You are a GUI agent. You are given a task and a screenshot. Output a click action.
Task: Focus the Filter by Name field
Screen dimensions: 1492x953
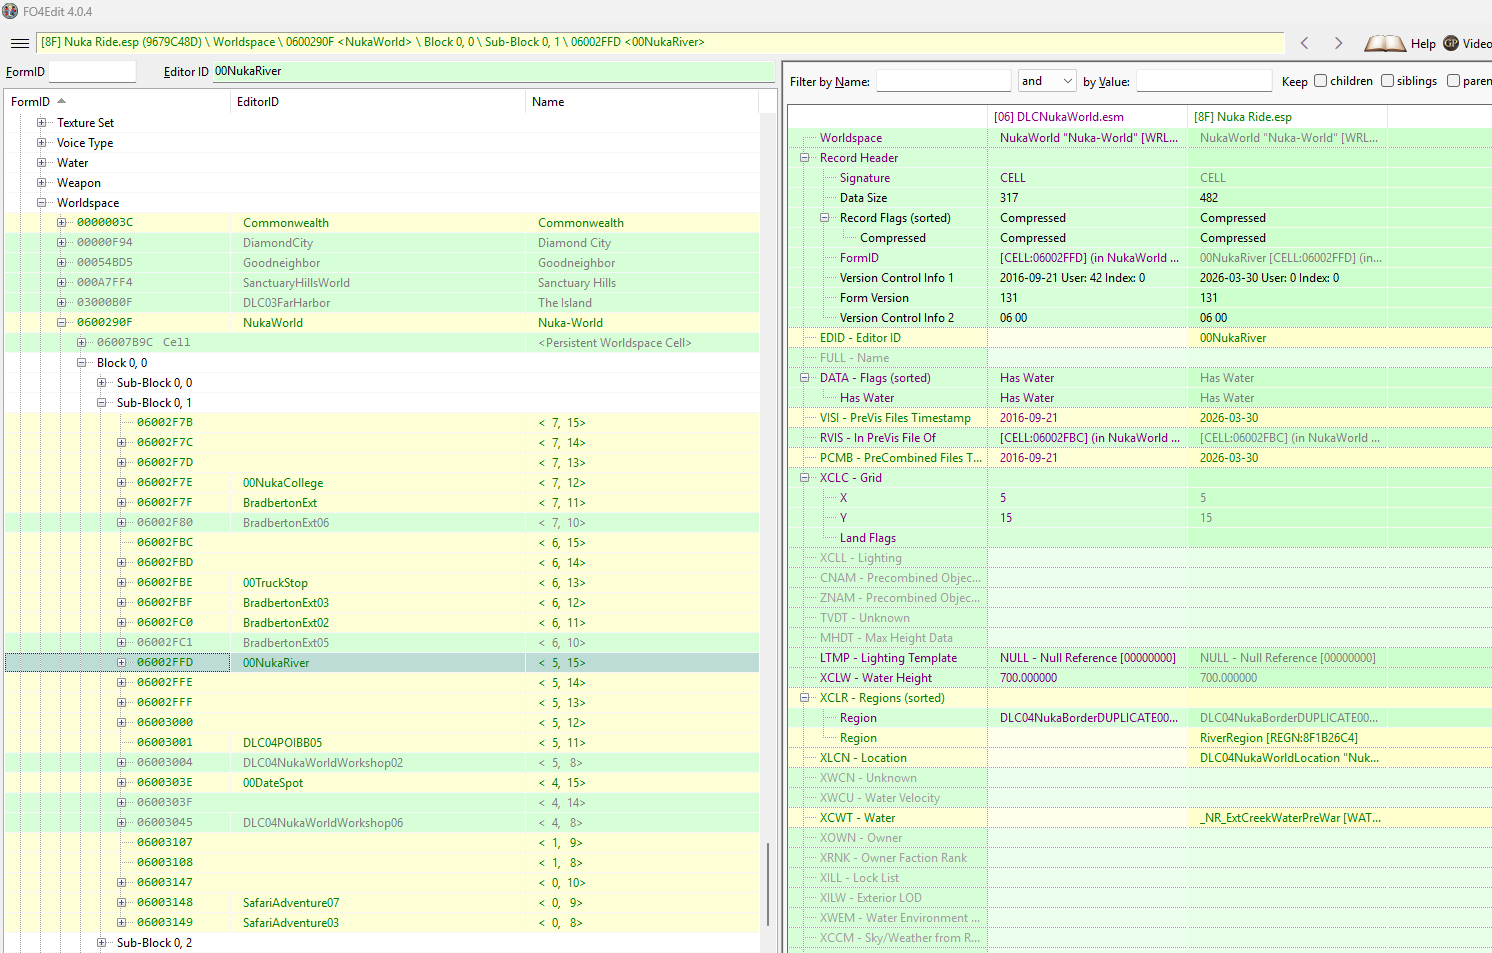click(x=944, y=81)
